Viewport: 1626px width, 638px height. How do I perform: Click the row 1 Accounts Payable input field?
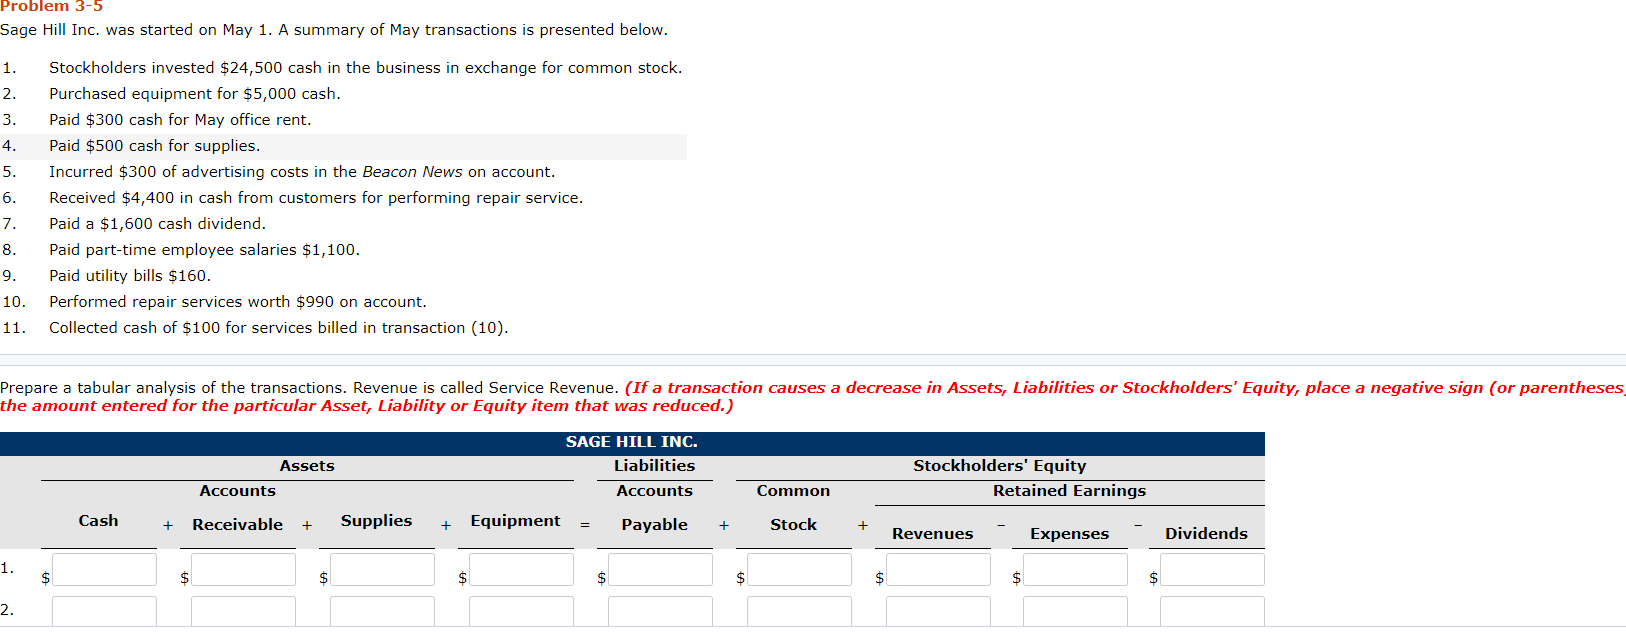point(661,570)
